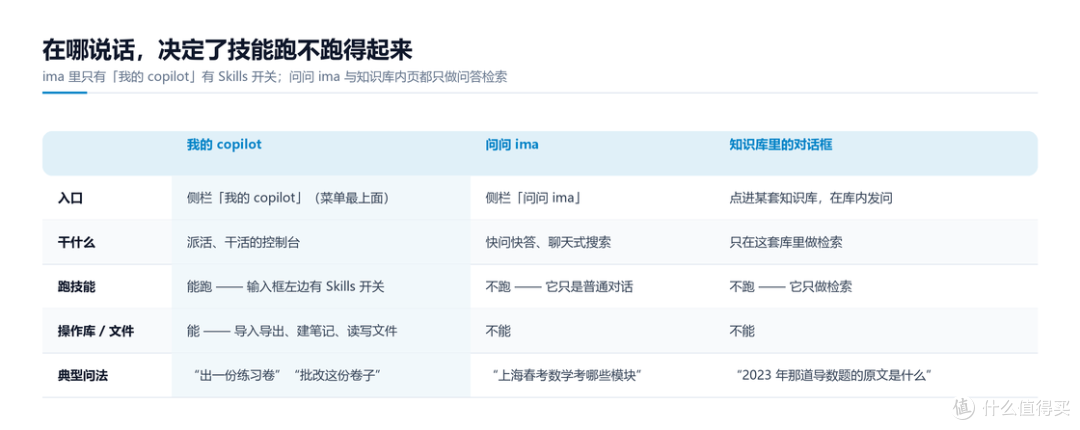Click the 入口 row label

click(x=70, y=198)
